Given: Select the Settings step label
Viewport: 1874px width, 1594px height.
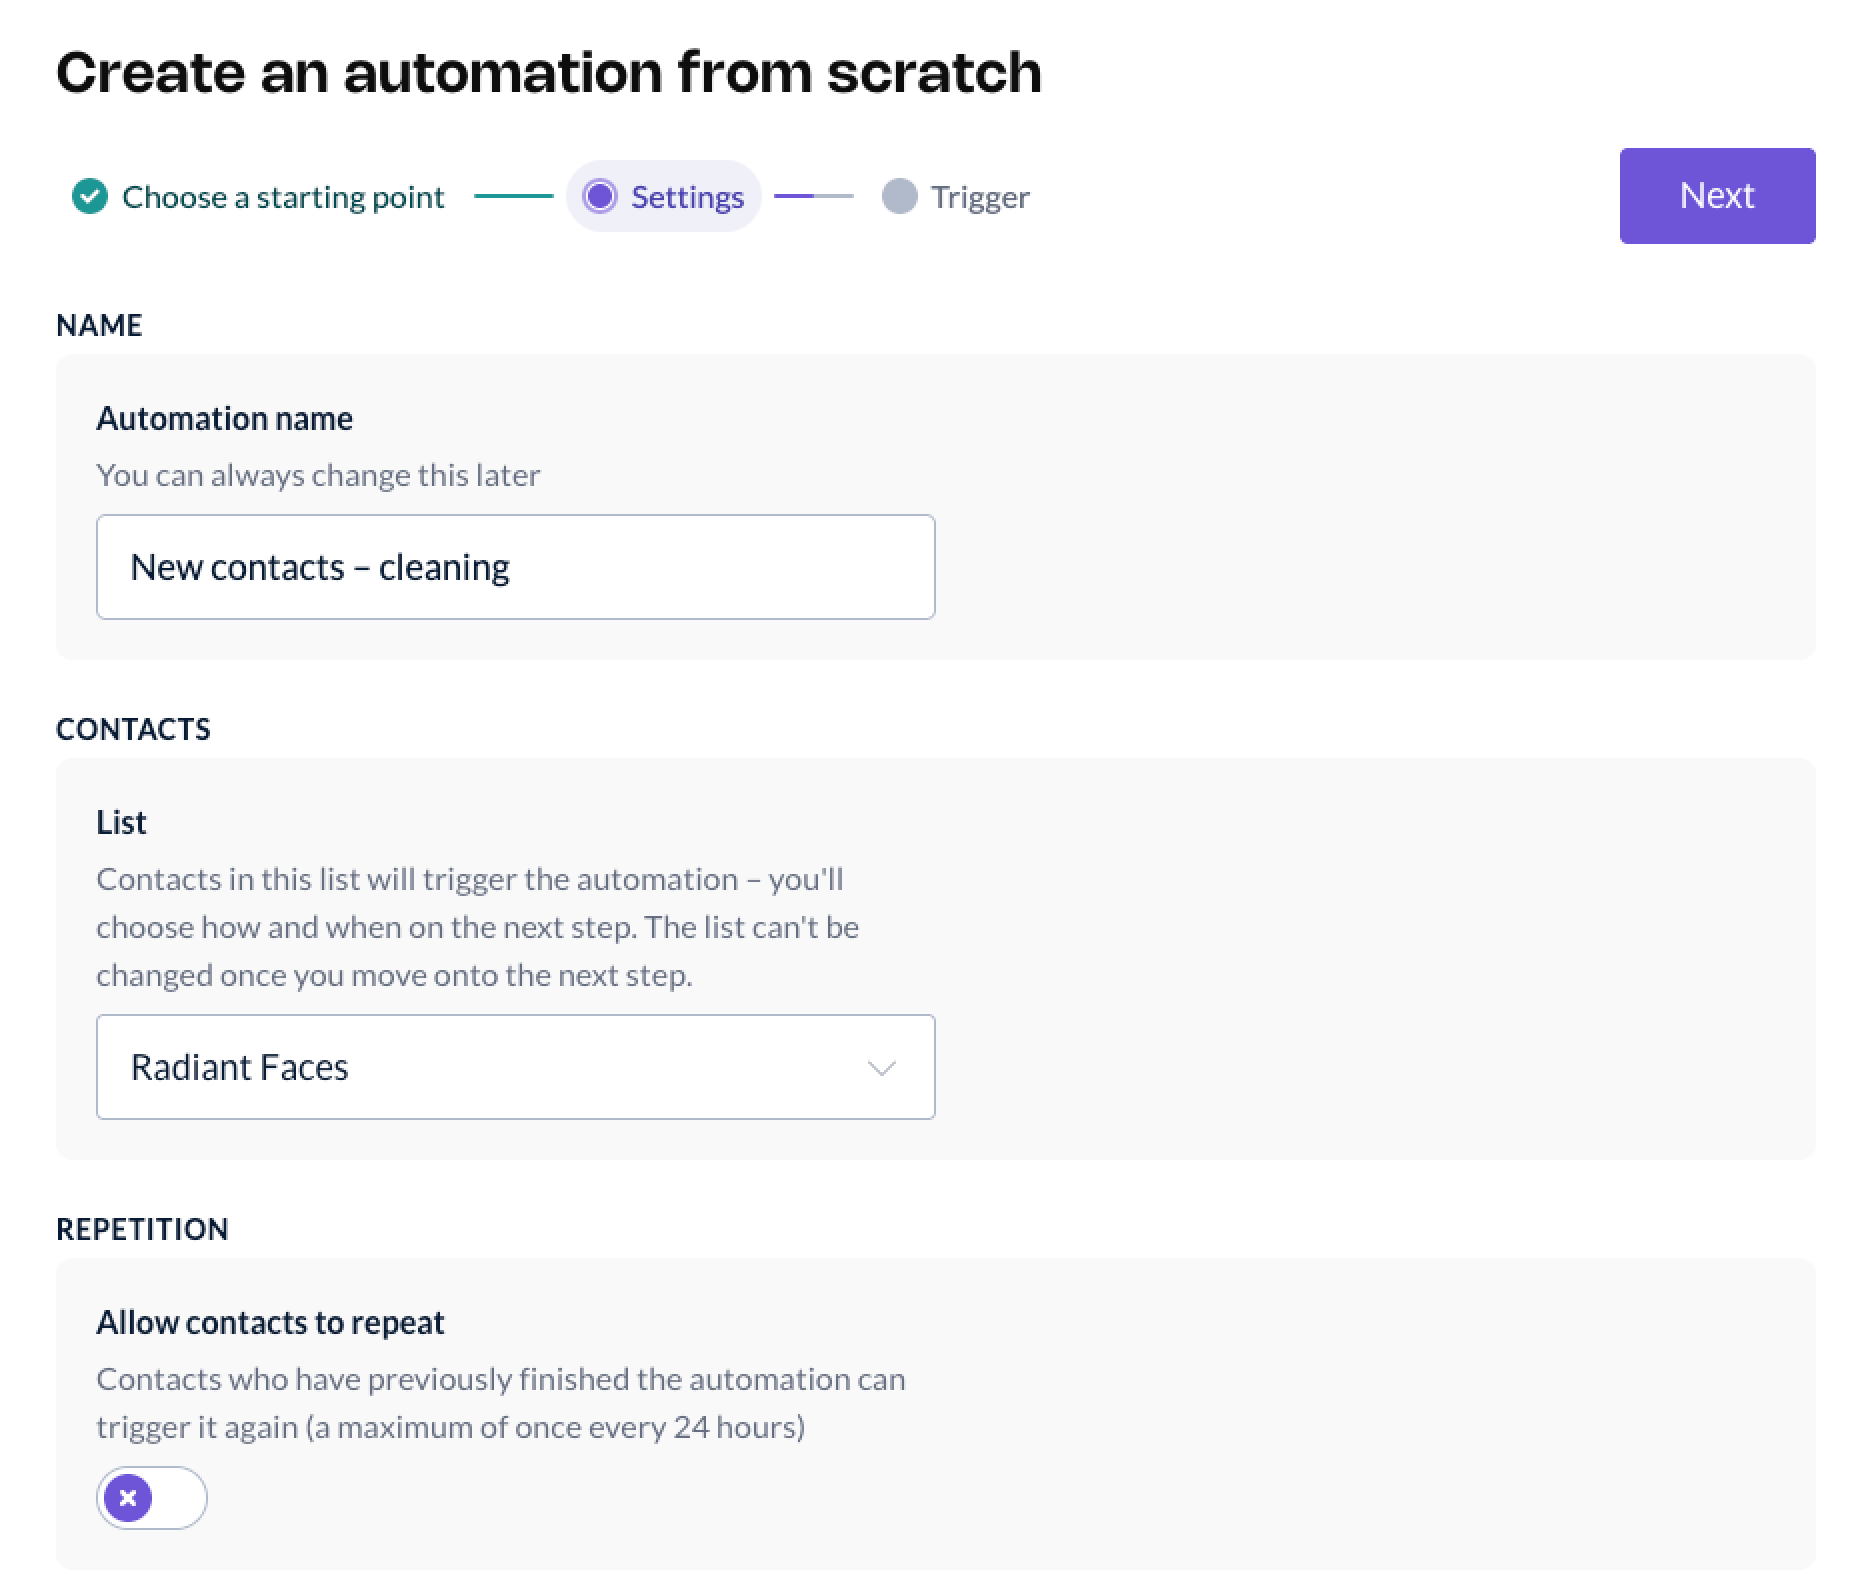Looking at the screenshot, I should pyautogui.click(x=687, y=197).
